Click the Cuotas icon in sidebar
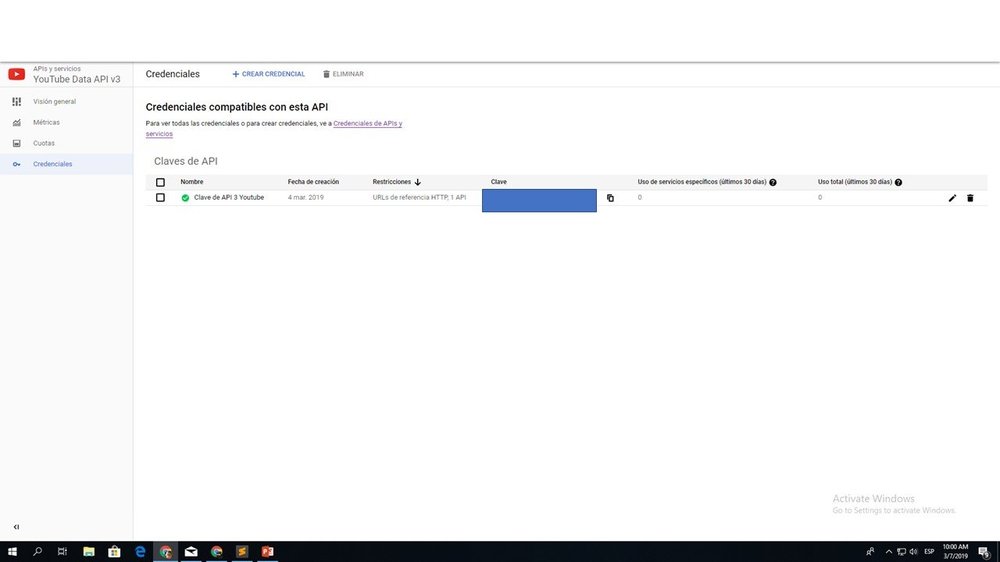This screenshot has height=562, width=1000. coord(17,144)
